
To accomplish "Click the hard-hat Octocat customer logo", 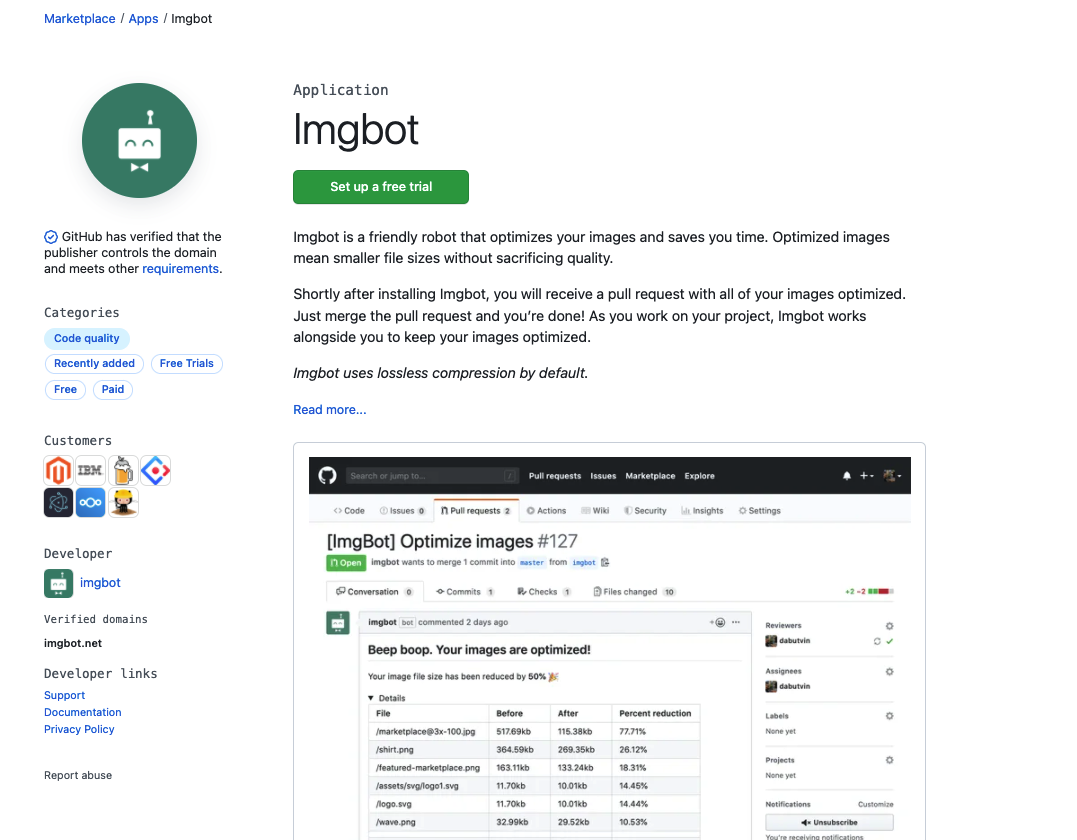I will coord(122,502).
